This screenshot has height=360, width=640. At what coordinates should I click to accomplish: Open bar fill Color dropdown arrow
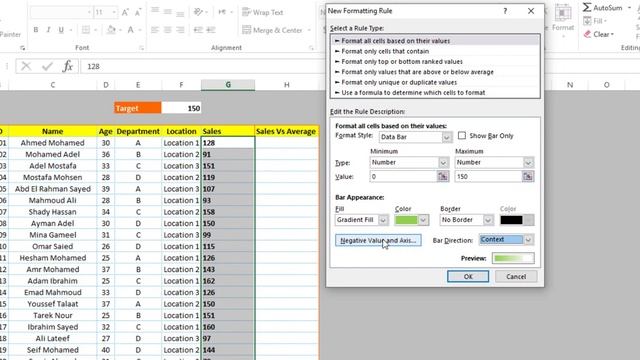click(424, 220)
